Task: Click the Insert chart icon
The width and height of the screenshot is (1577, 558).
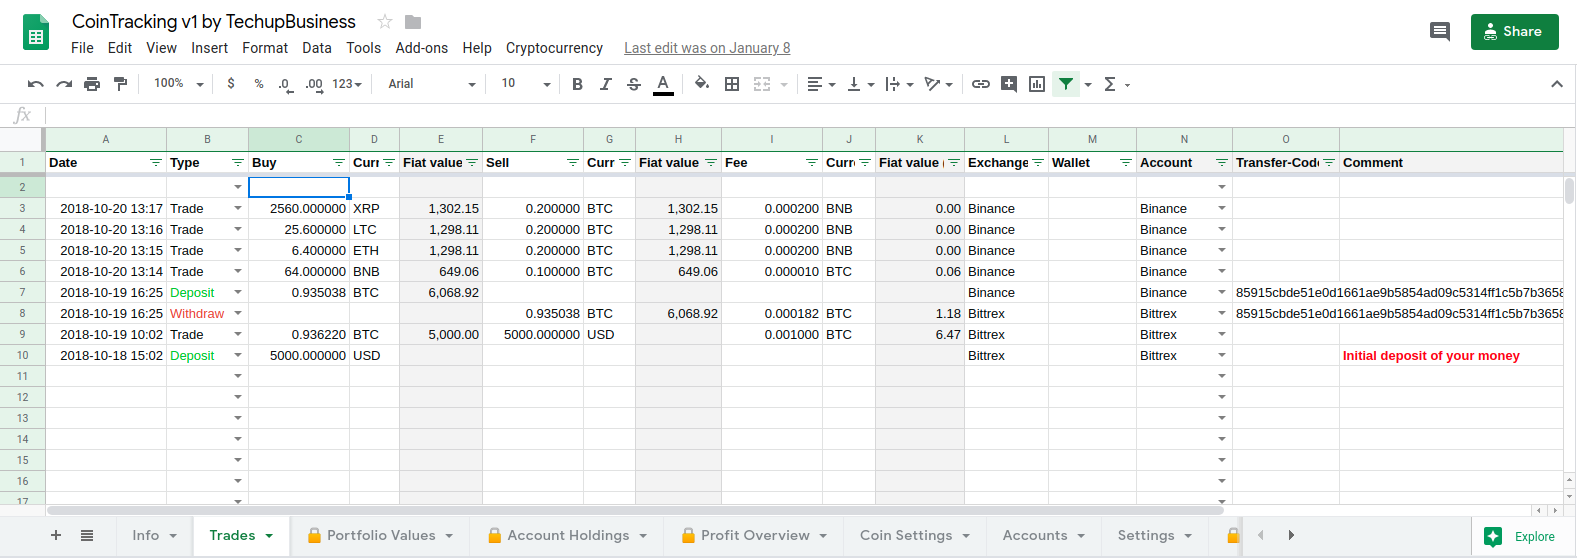Action: (1037, 84)
